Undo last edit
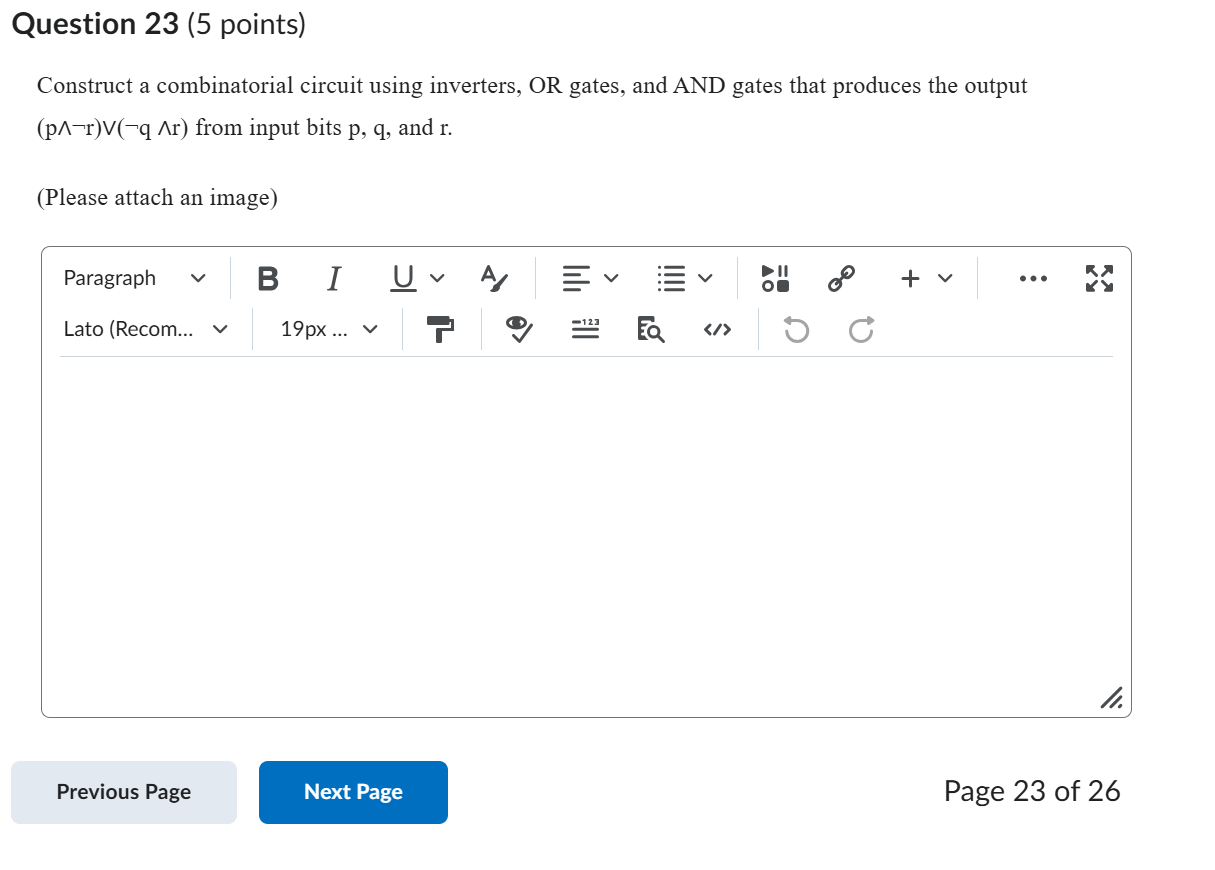This screenshot has height=870, width=1215. [x=795, y=328]
